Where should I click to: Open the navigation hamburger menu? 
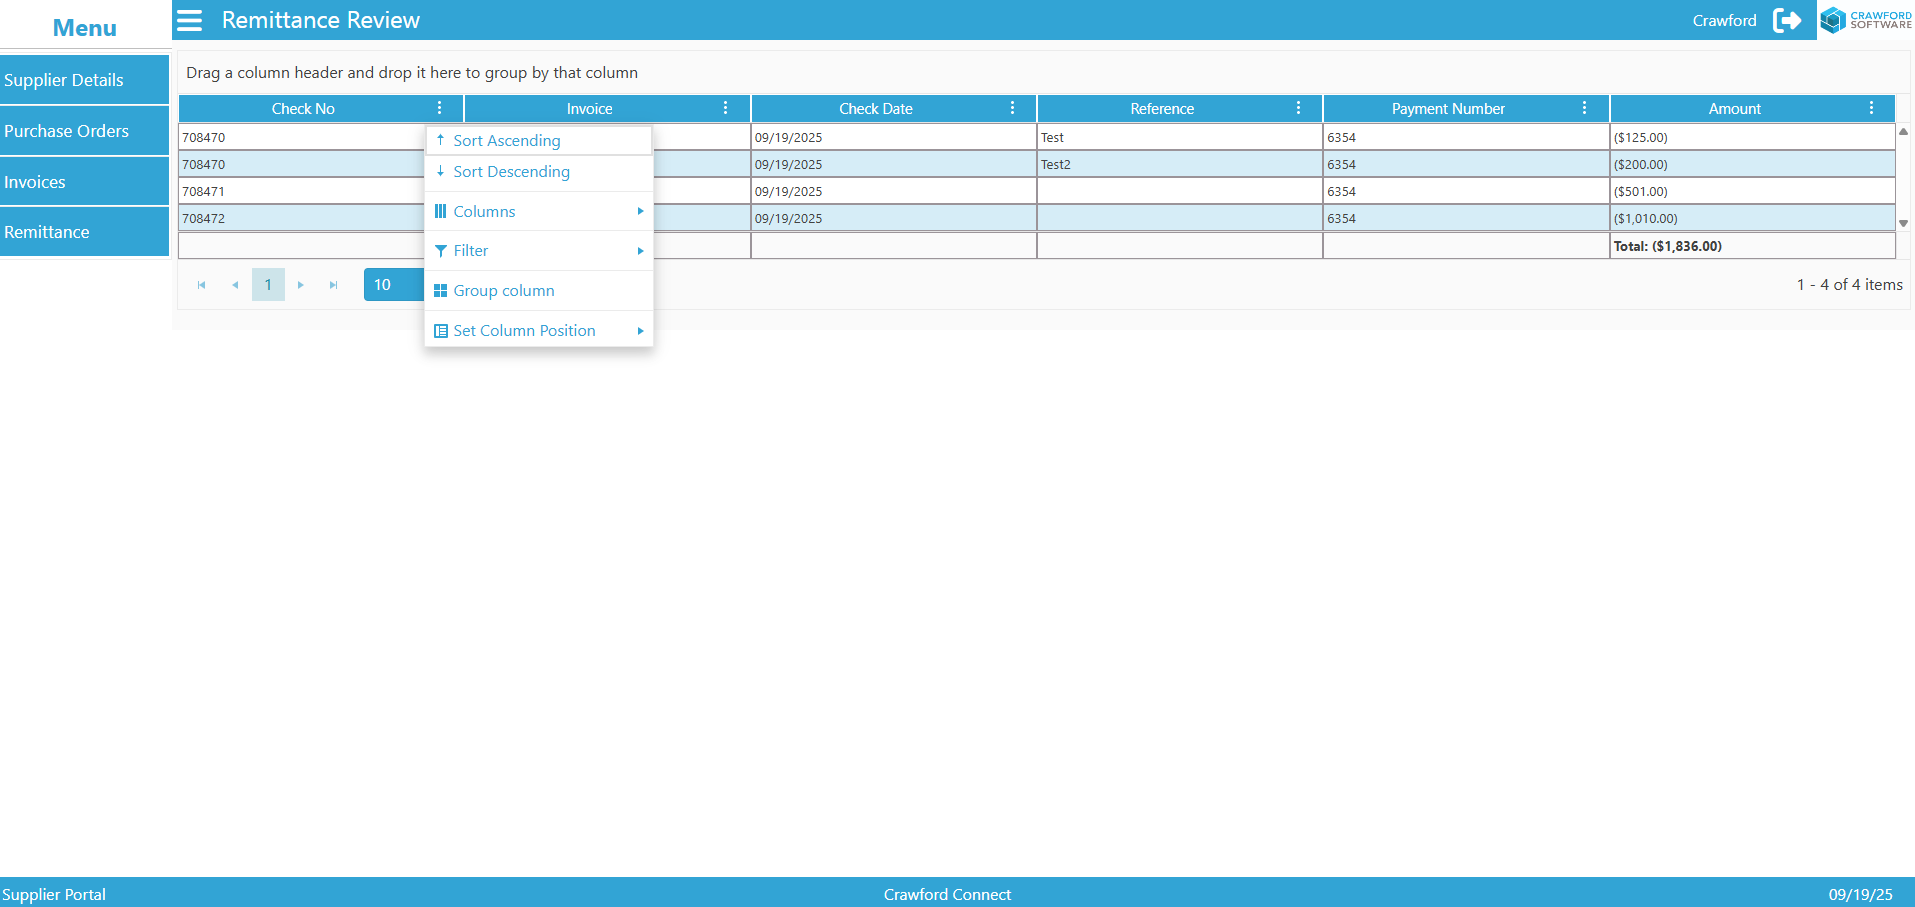tap(189, 20)
